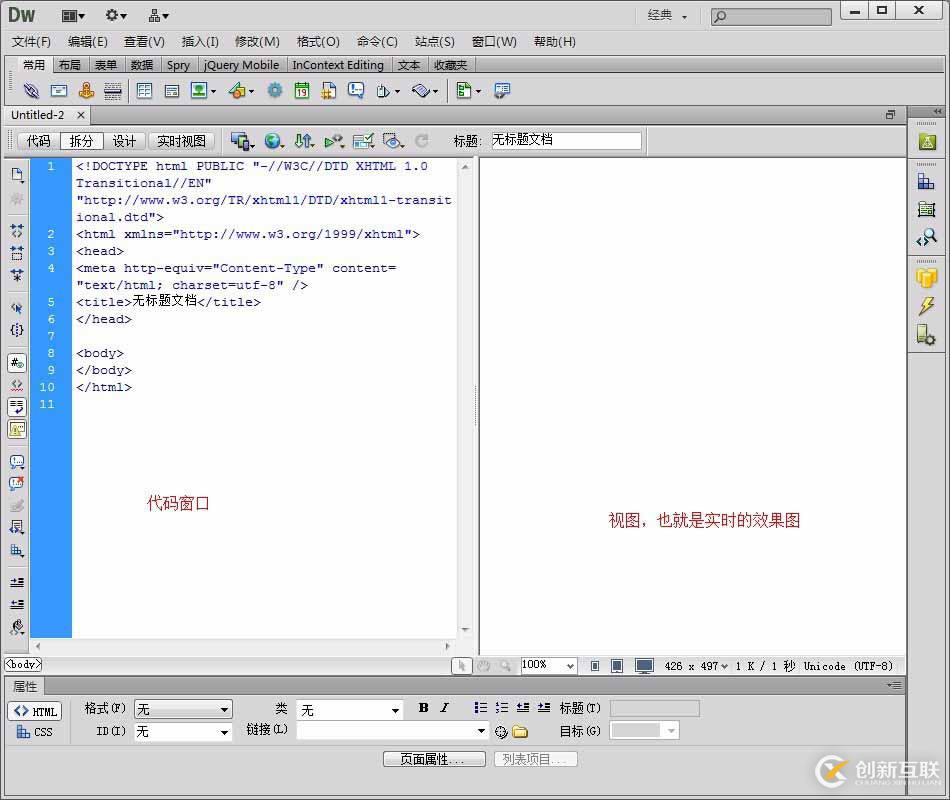This screenshot has width=950, height=800.
Task: Click the 页面属性 button
Action: 433,759
